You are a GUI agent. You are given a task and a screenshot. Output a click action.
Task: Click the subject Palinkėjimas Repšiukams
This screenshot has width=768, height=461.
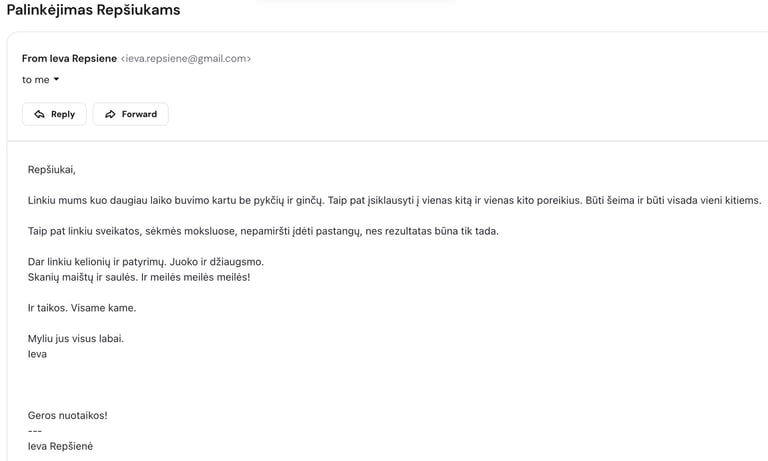coord(94,10)
